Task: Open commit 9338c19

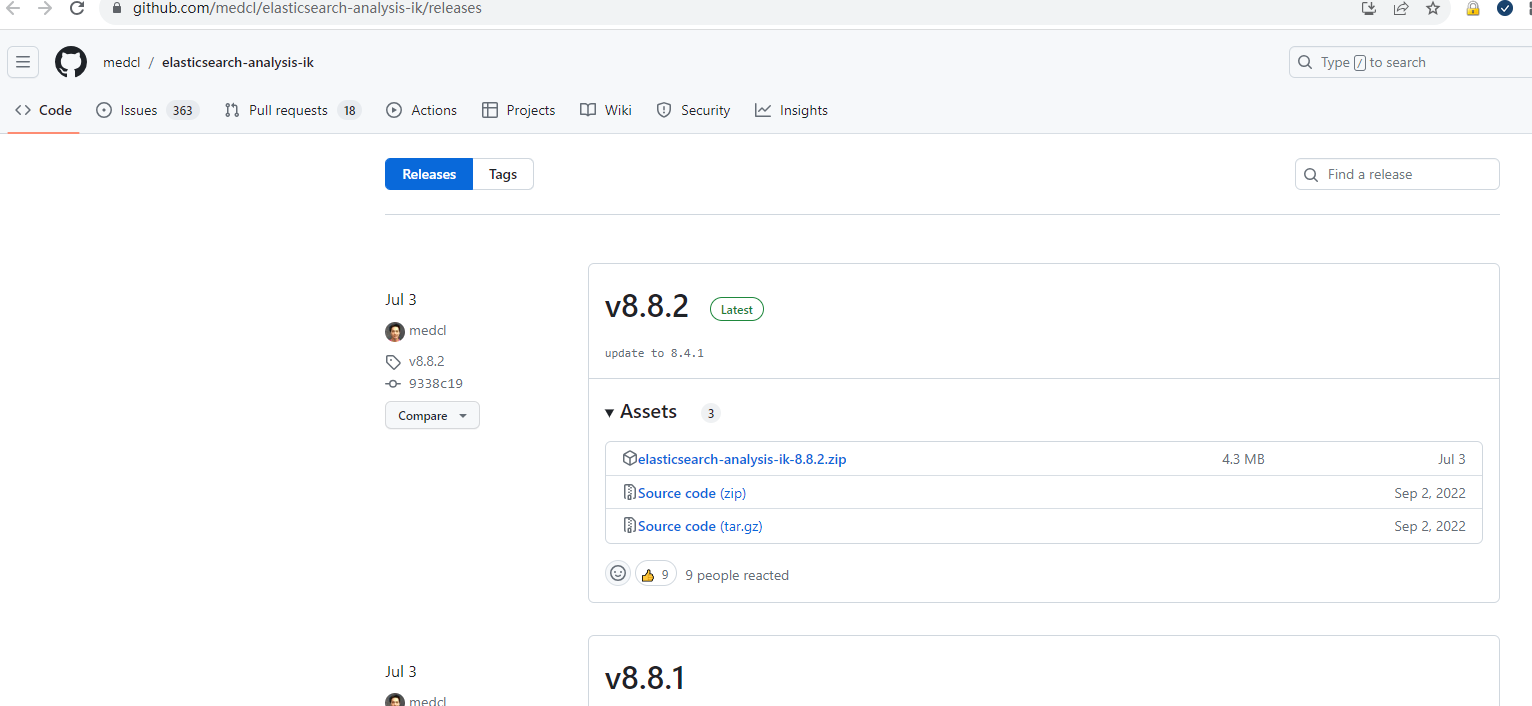Action: coord(436,383)
